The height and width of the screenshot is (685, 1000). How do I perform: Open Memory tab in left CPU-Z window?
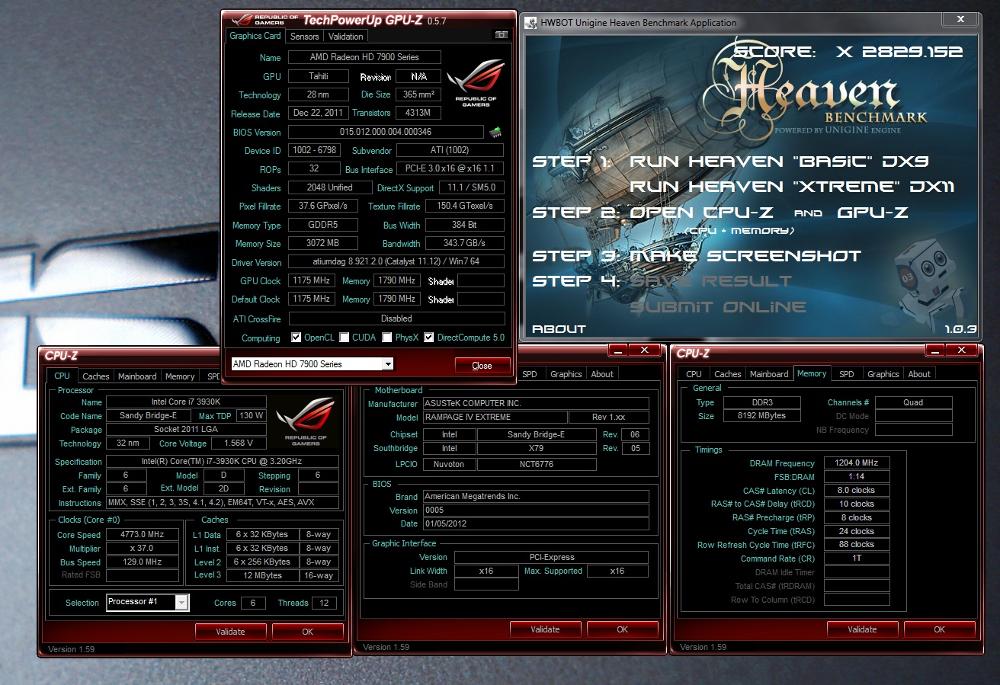point(180,376)
